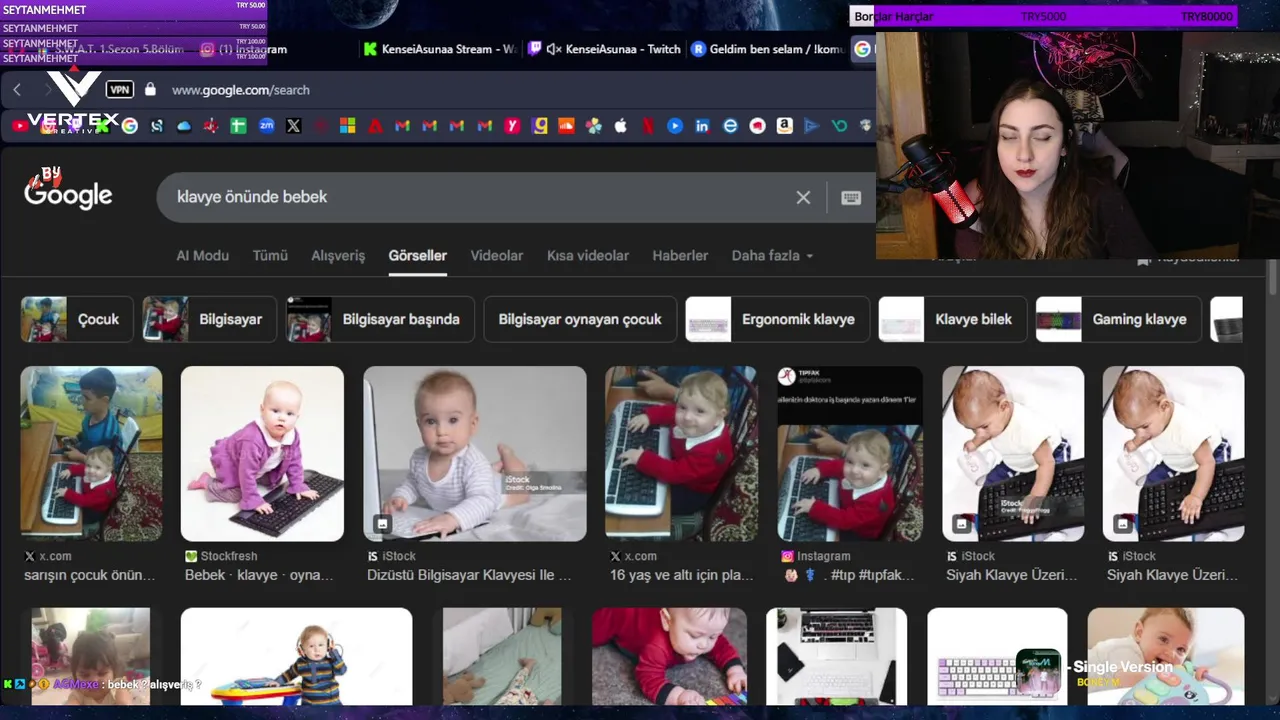This screenshot has height=720, width=1280.
Task: Expand the Daha fazla dropdown
Action: [x=772, y=256]
